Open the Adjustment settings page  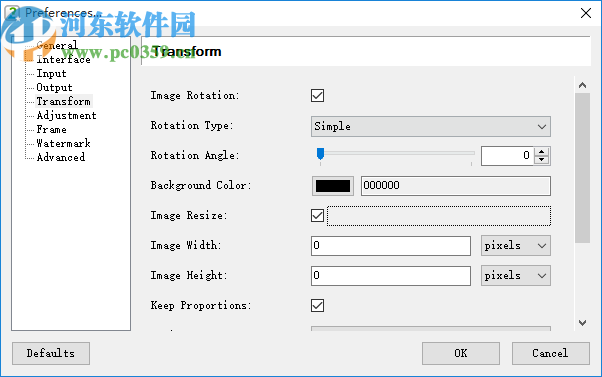coord(66,115)
